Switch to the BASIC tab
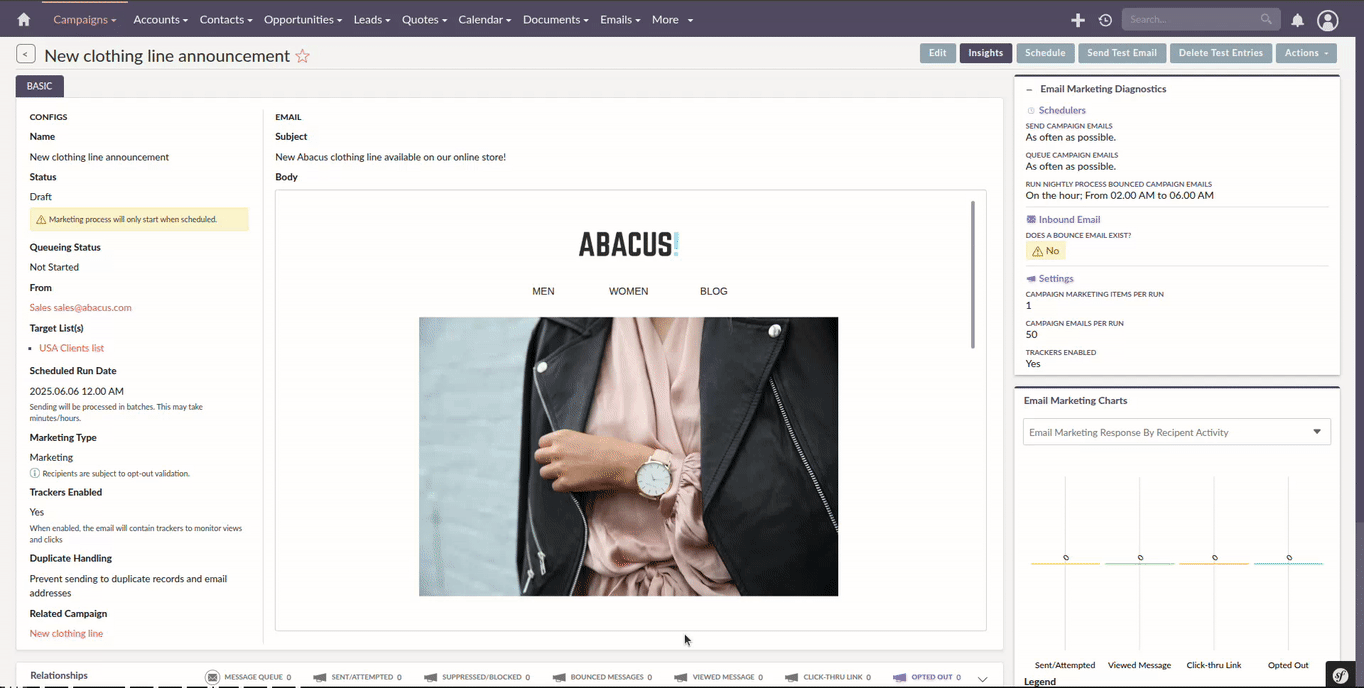 (39, 86)
